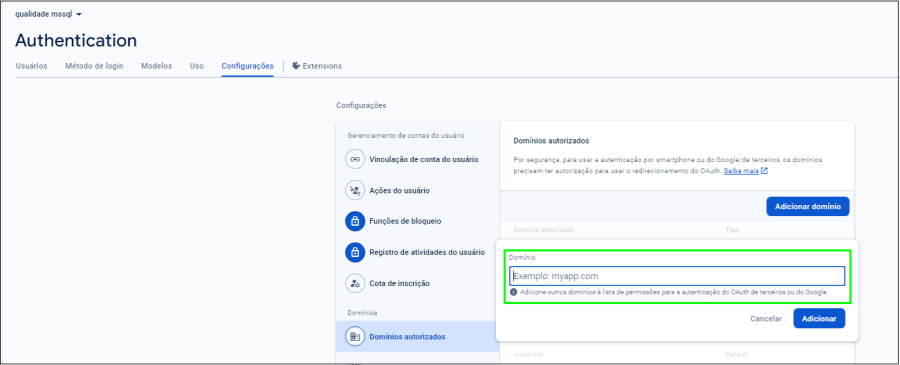Click the Domínio autorizado column header

544,230
